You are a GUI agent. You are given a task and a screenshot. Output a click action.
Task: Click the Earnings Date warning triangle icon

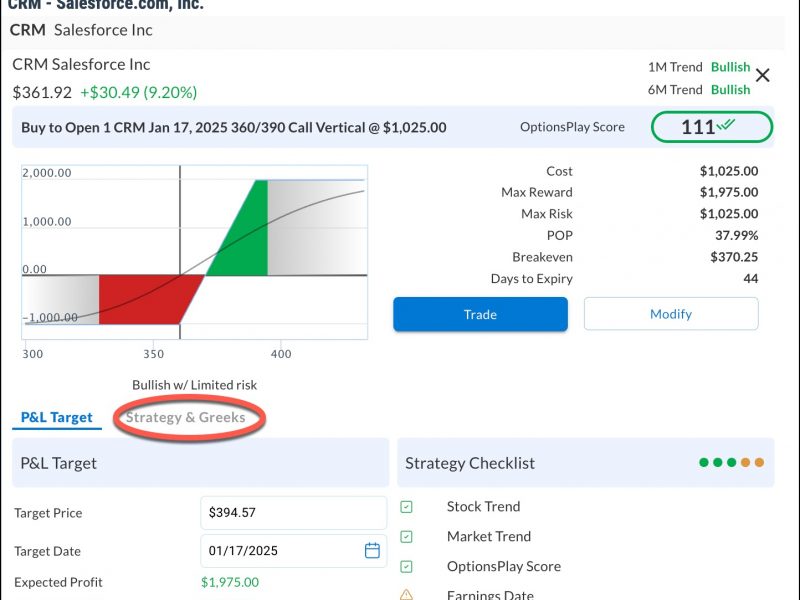coord(407,595)
